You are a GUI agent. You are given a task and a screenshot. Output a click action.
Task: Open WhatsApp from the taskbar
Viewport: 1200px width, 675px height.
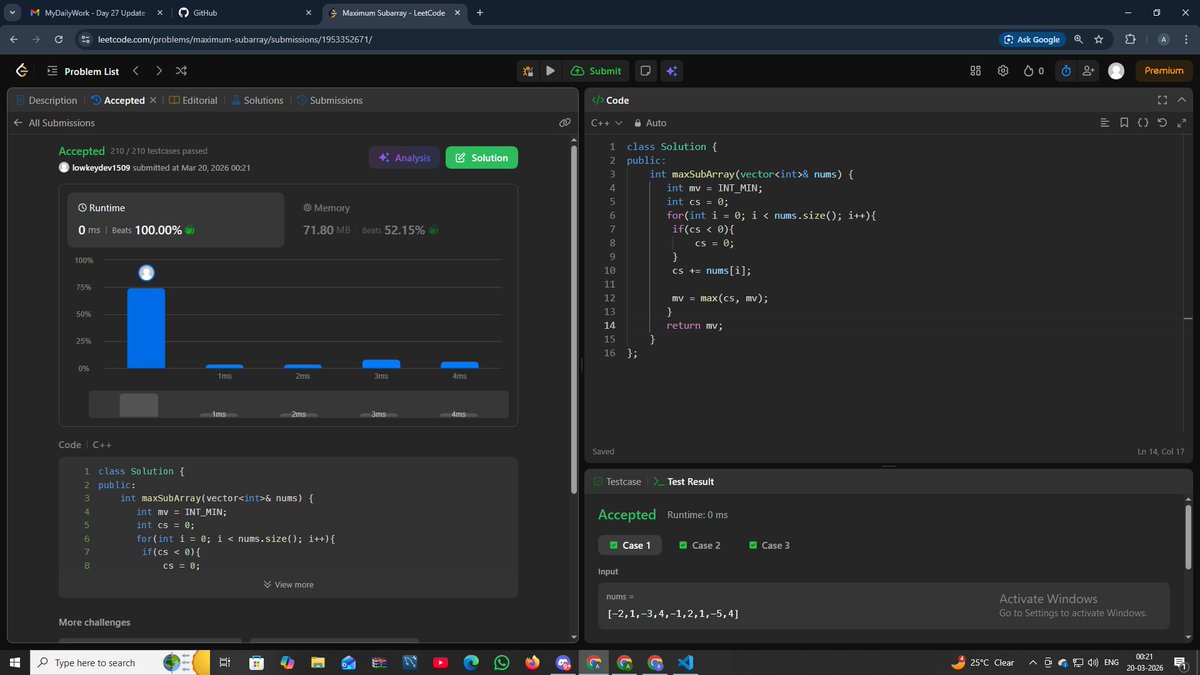pyautogui.click(x=501, y=662)
